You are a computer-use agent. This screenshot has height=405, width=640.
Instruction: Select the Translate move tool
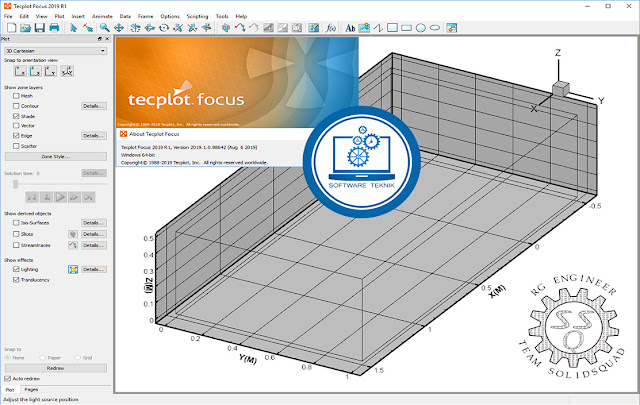(x=119, y=28)
